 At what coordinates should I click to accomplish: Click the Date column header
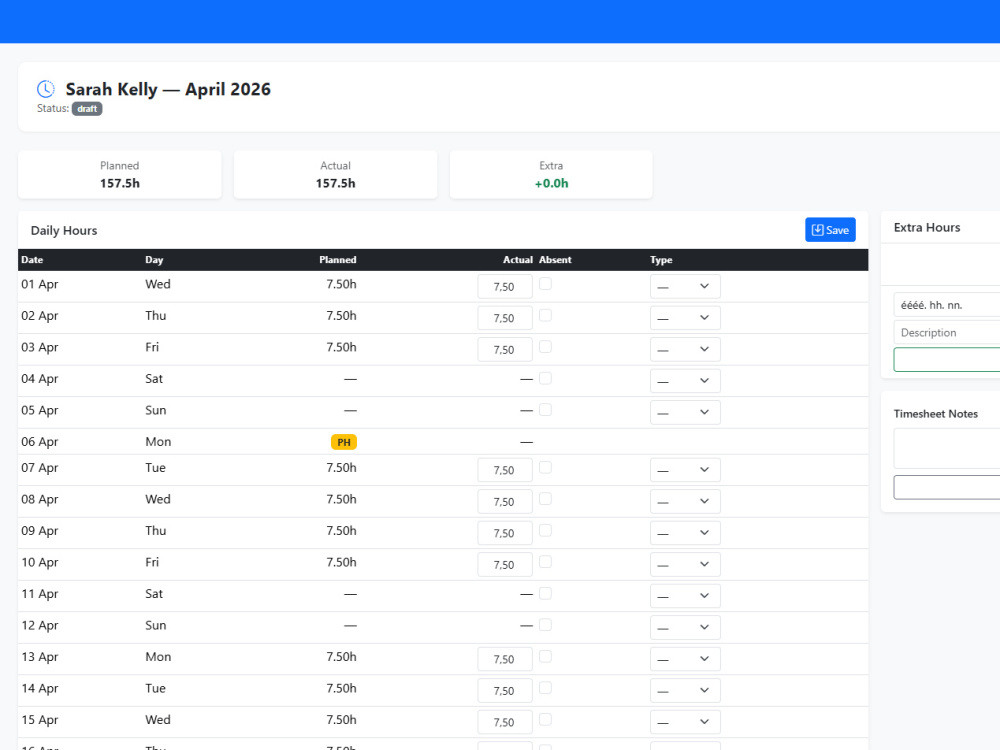tap(32, 260)
